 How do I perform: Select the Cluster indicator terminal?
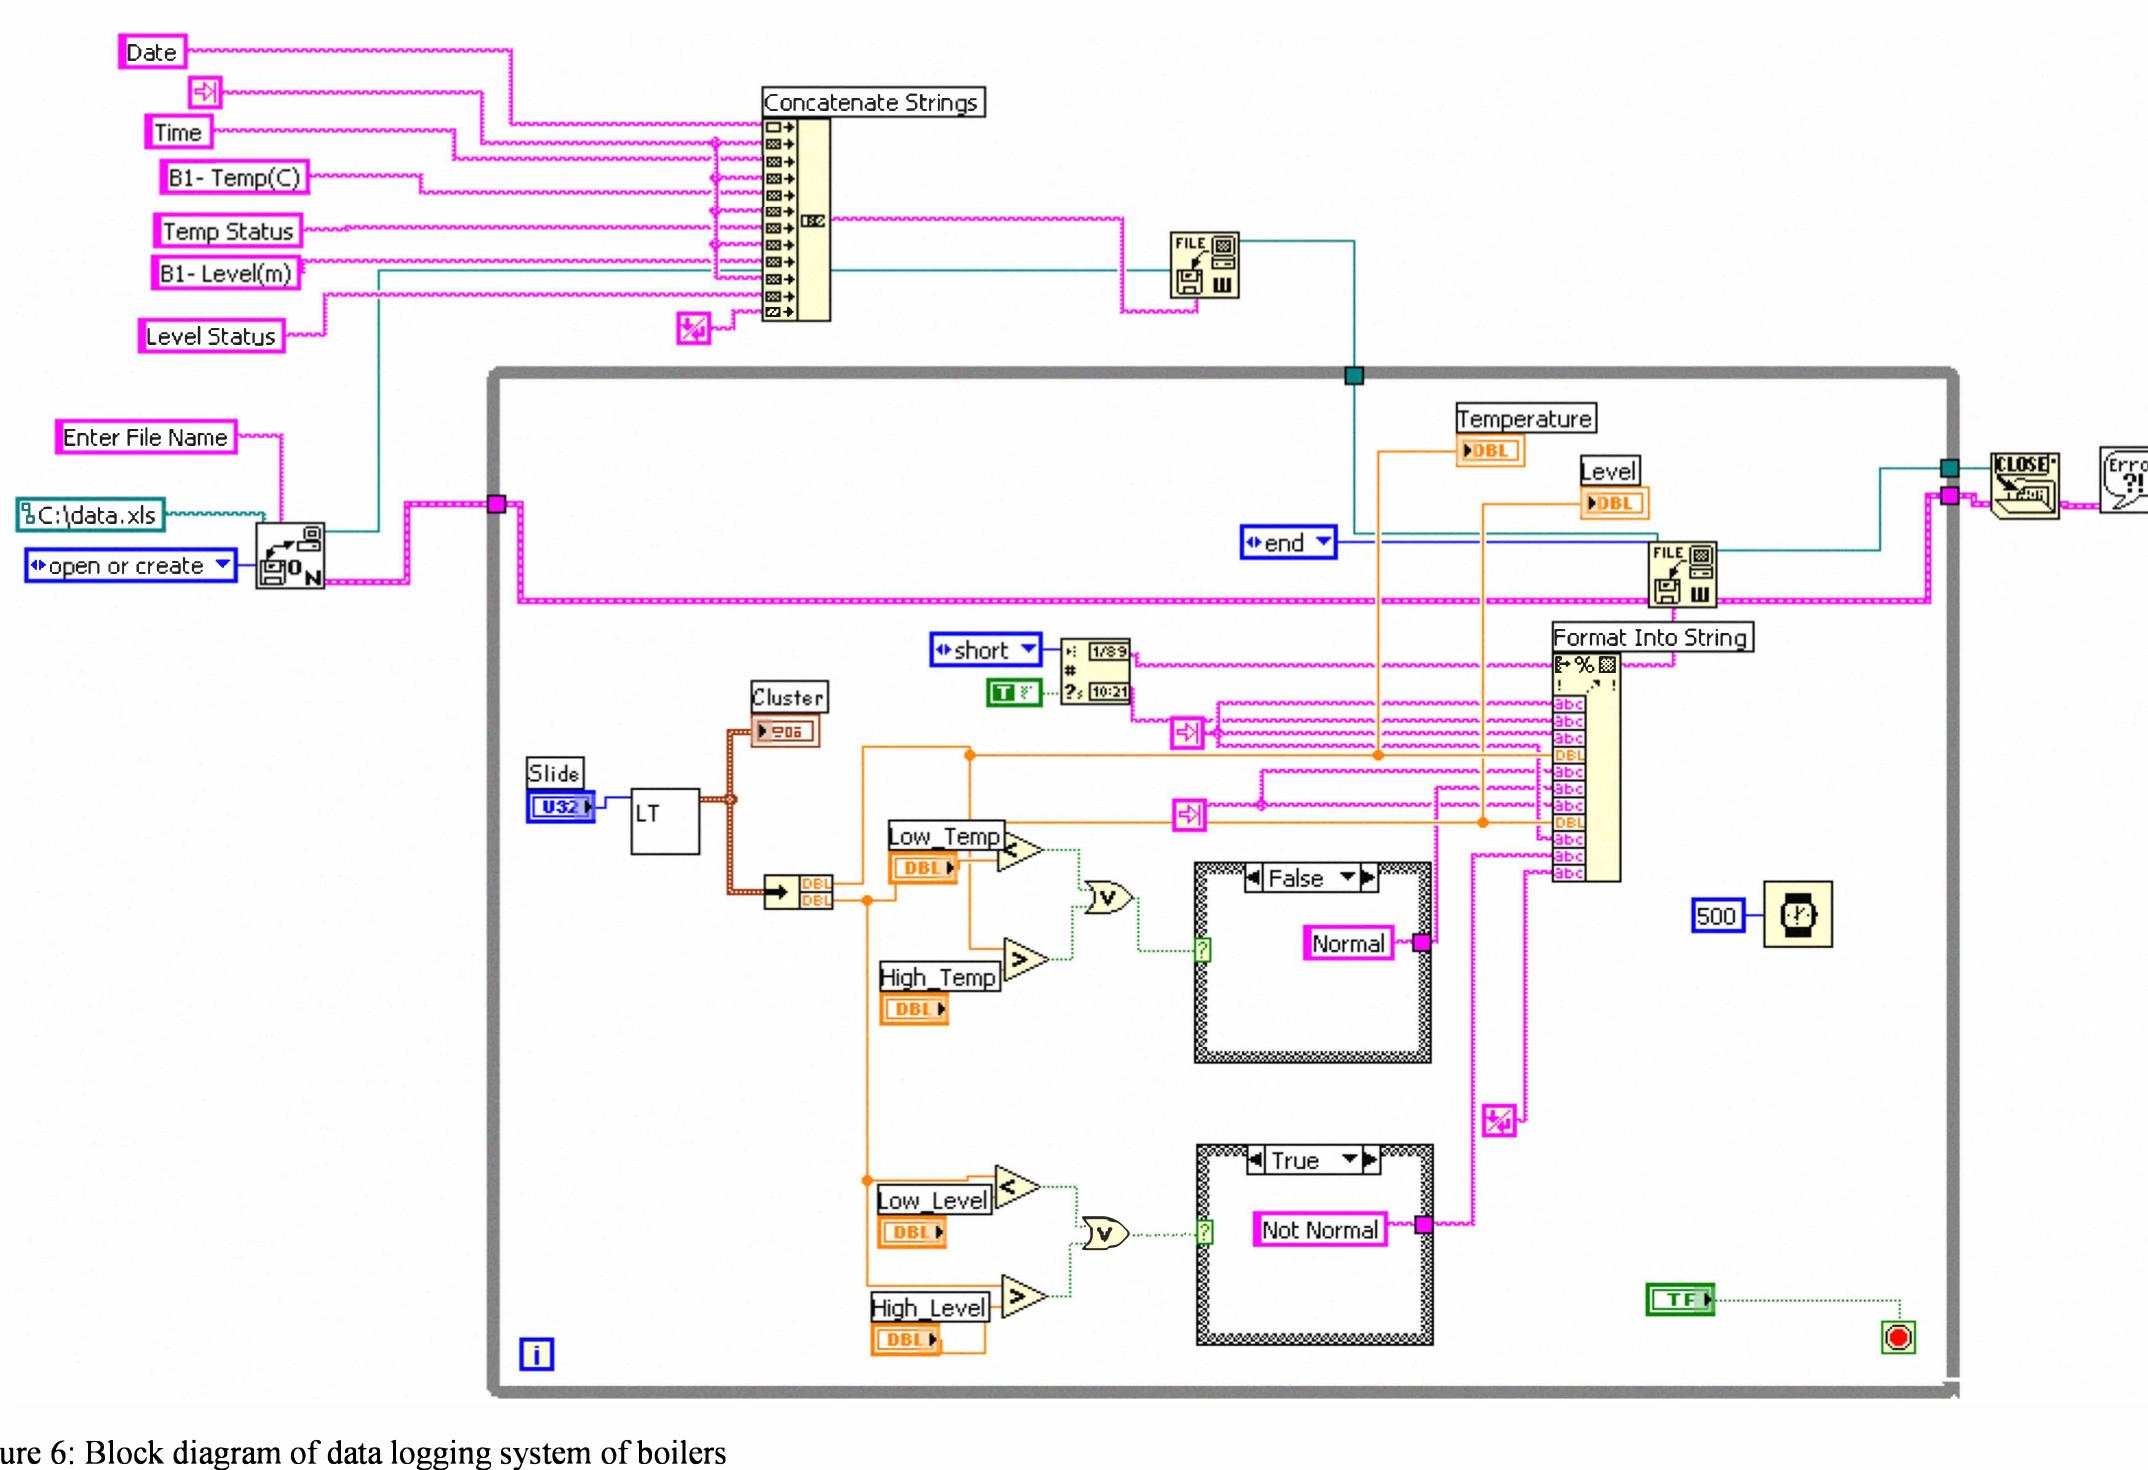(x=786, y=732)
